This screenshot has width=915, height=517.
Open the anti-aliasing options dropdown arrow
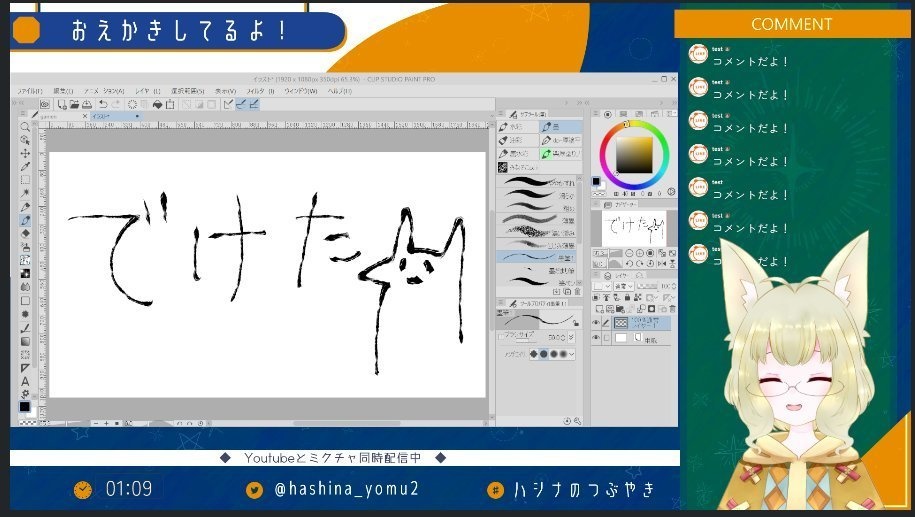tap(571, 354)
